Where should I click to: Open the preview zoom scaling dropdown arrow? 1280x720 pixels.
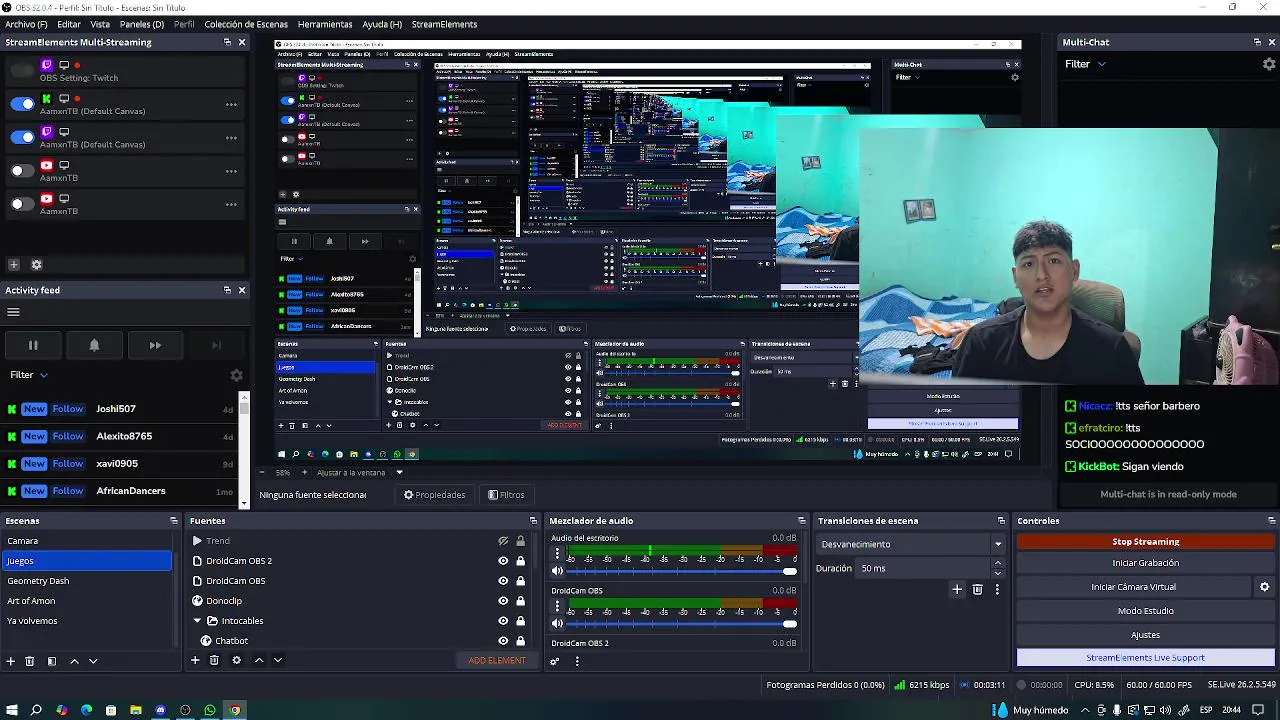(x=399, y=472)
